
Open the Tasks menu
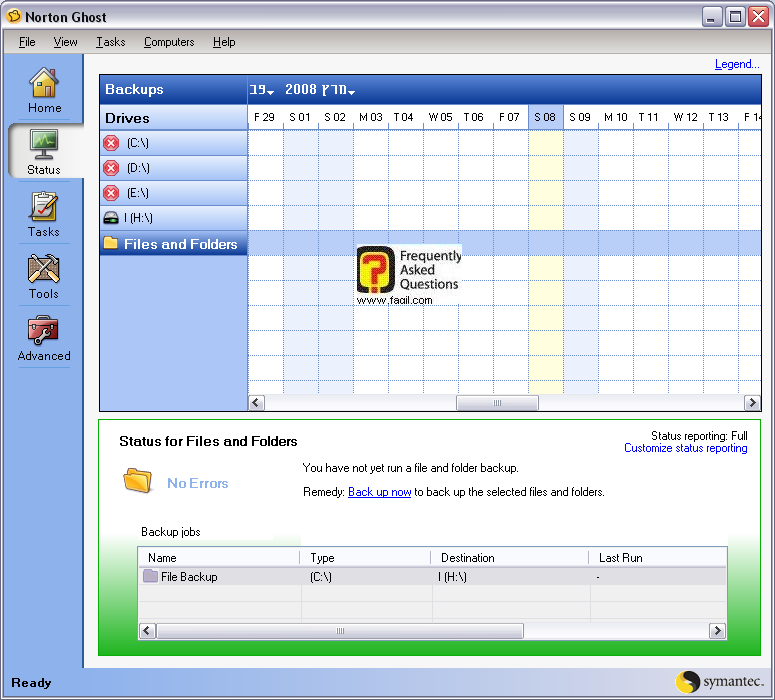click(111, 42)
